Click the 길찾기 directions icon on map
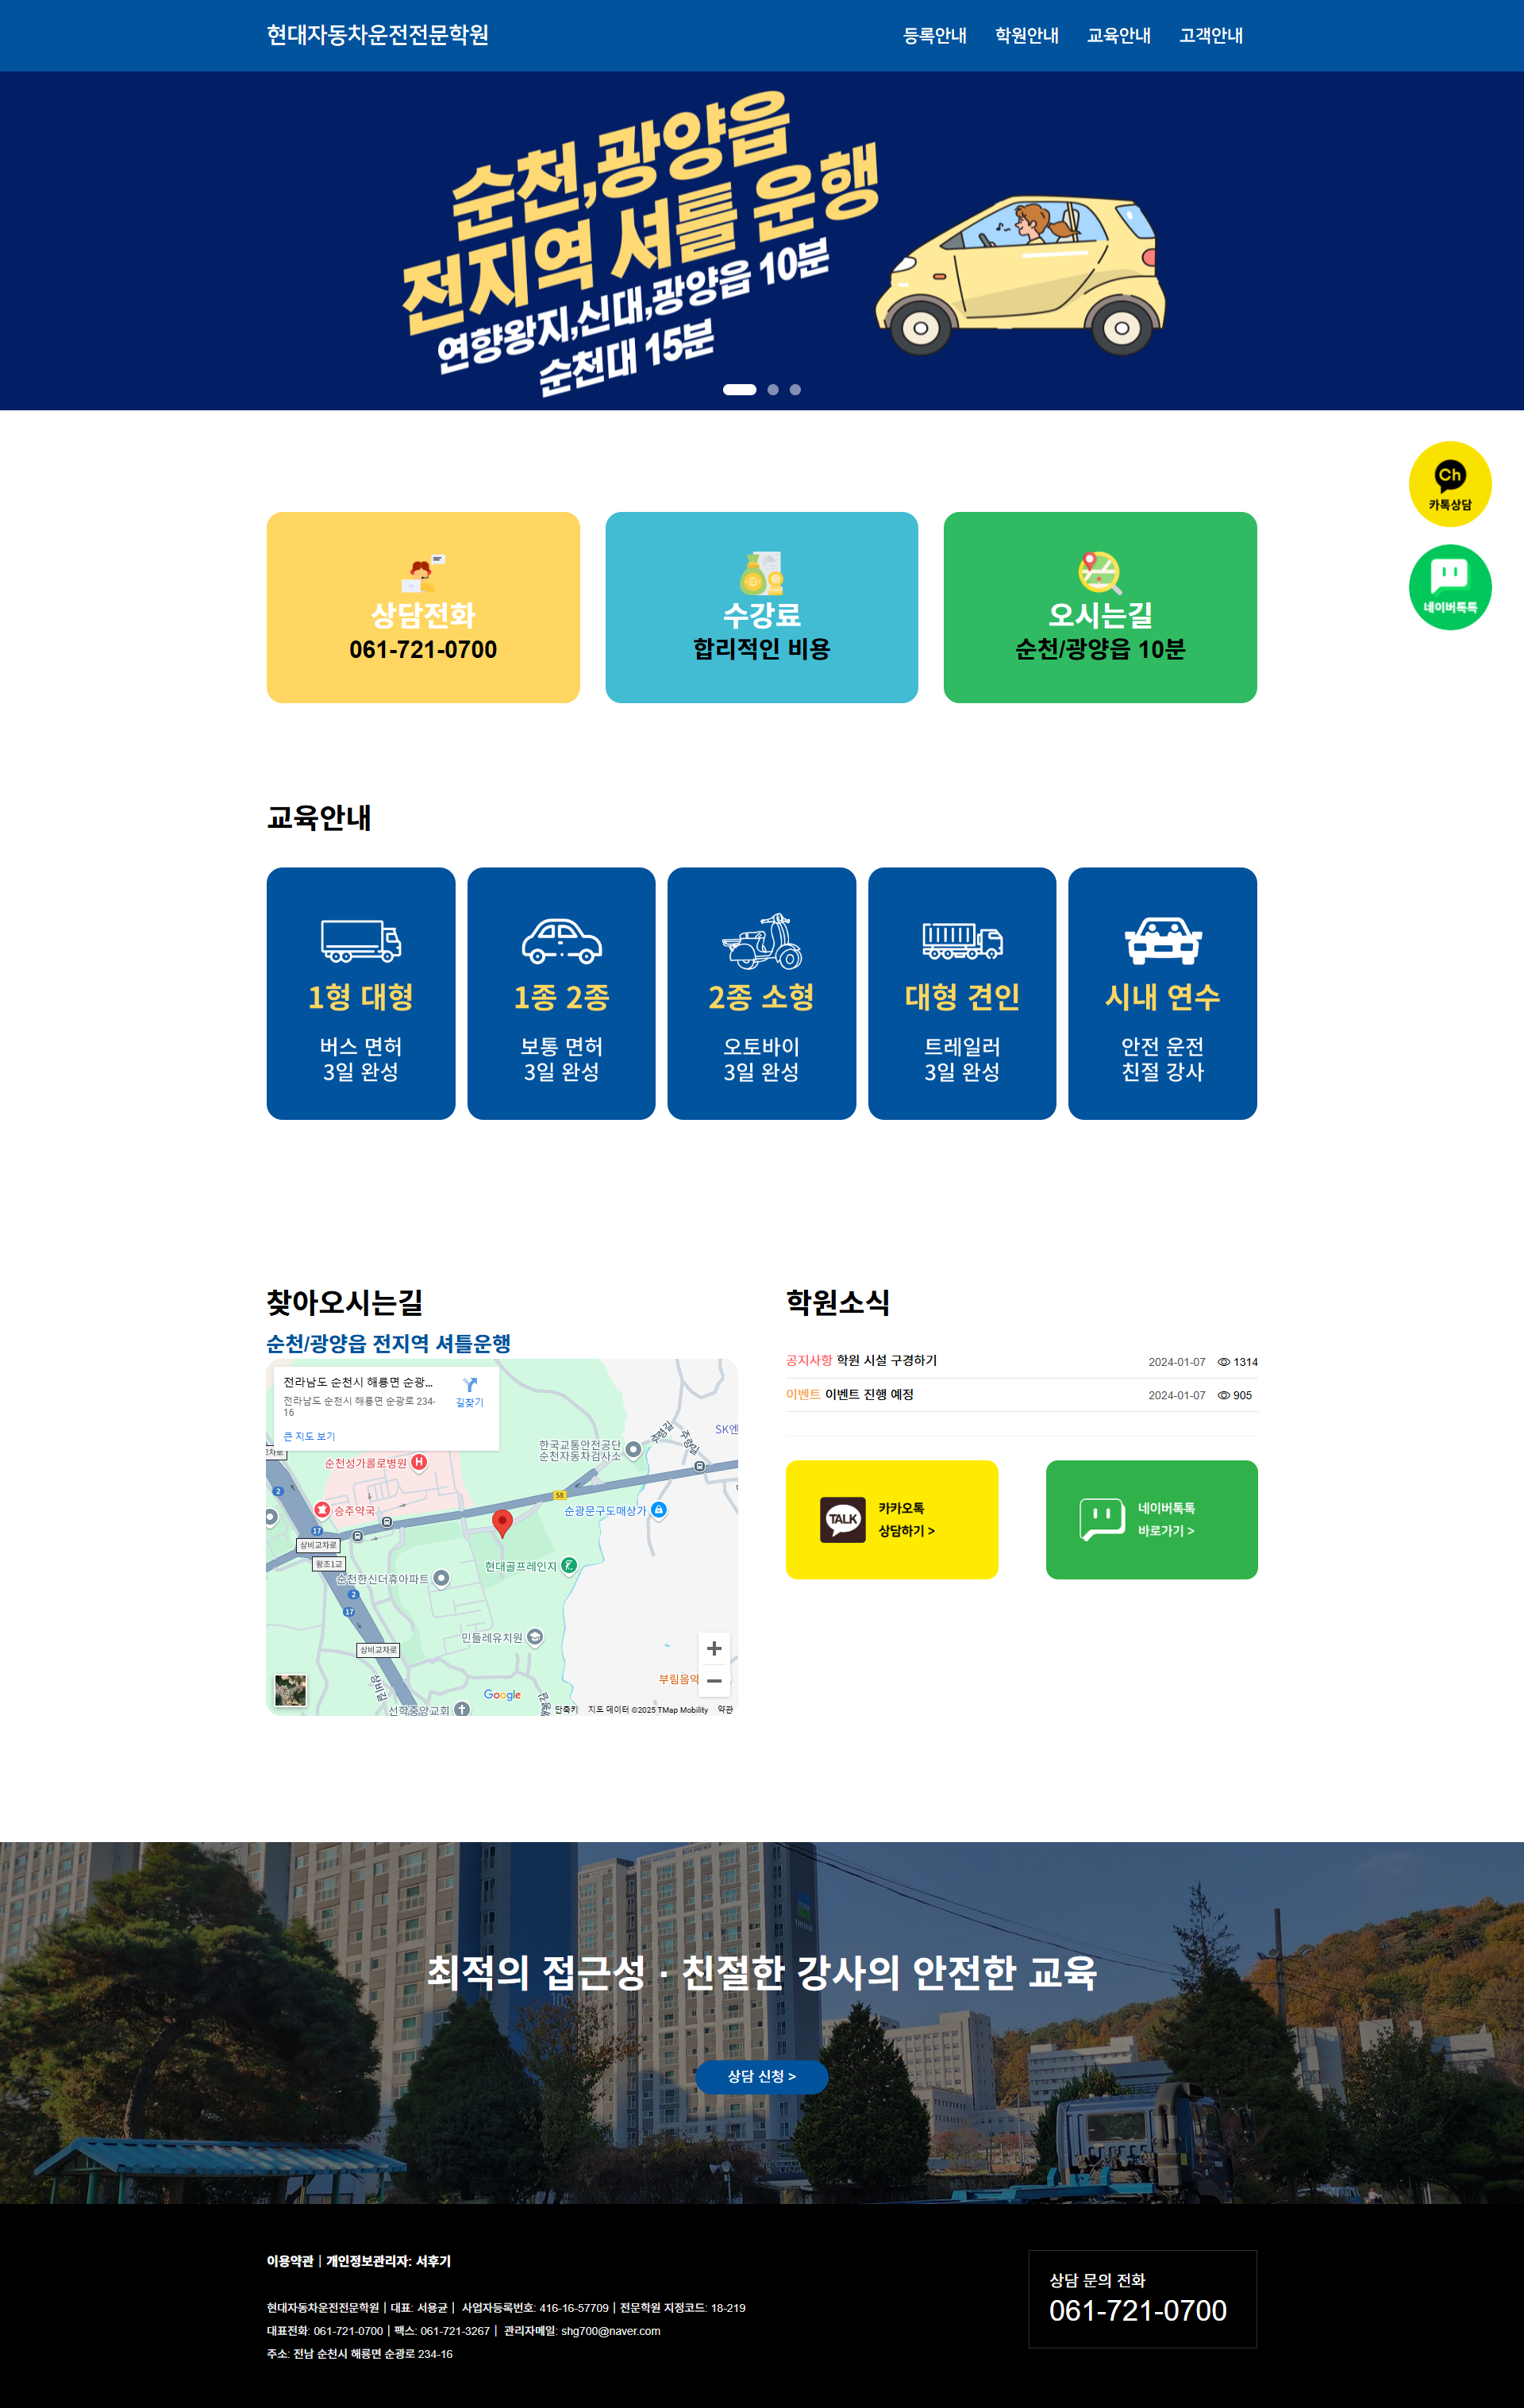The width and height of the screenshot is (1524, 2408). [x=470, y=1391]
